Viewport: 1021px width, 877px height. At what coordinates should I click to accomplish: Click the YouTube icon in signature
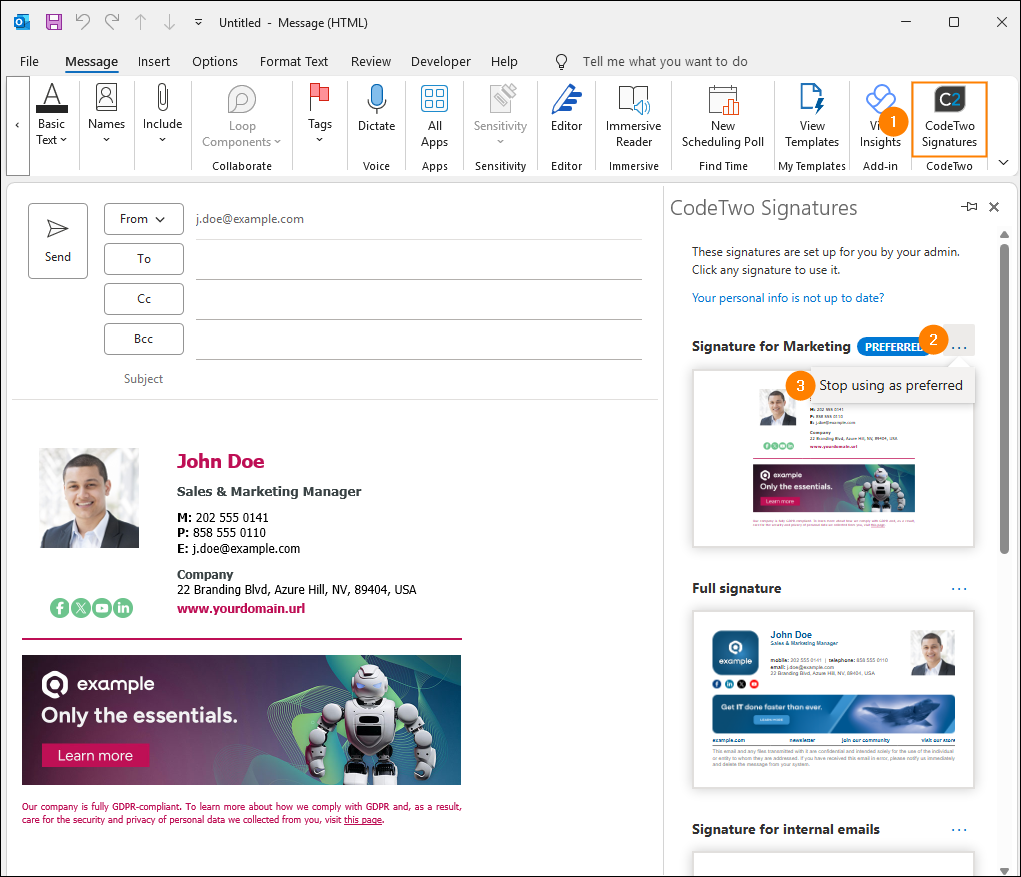[x=102, y=608]
